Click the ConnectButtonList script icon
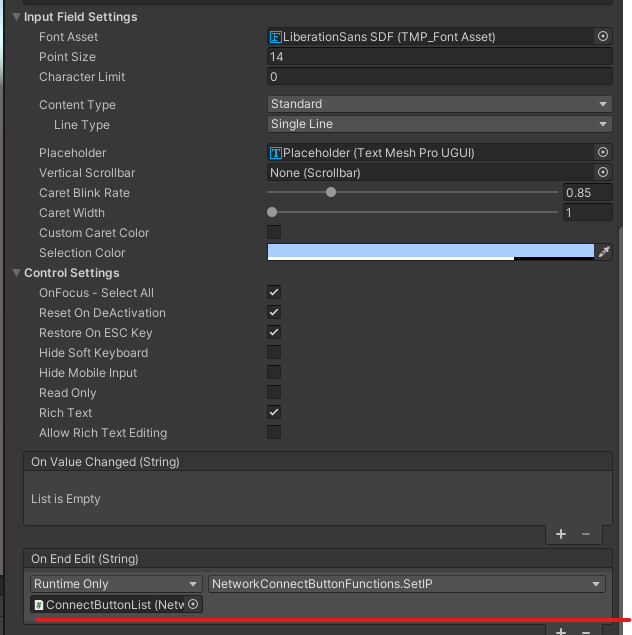The height and width of the screenshot is (635, 632). point(39,605)
